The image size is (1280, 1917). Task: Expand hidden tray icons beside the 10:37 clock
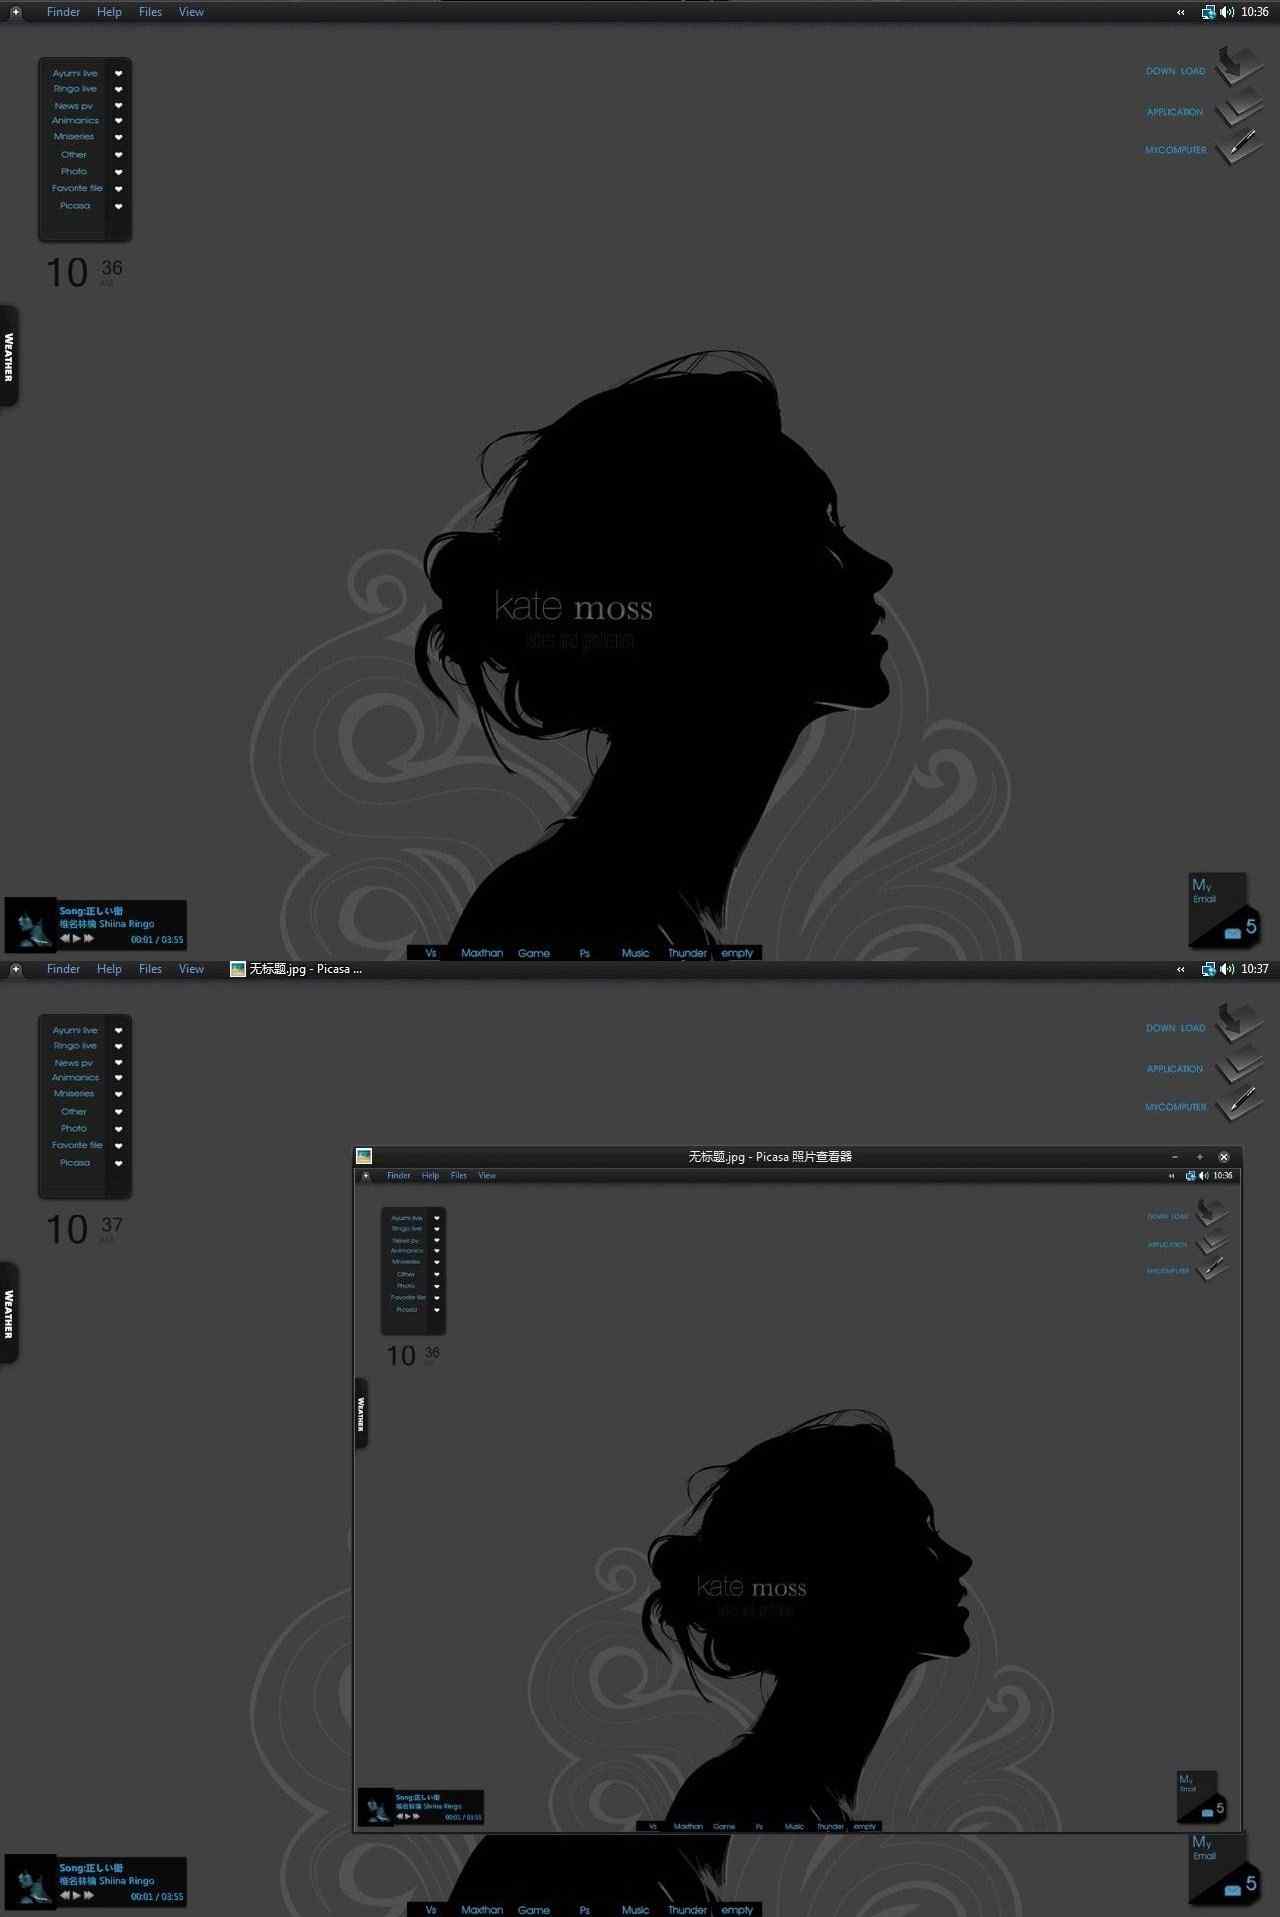(1181, 970)
